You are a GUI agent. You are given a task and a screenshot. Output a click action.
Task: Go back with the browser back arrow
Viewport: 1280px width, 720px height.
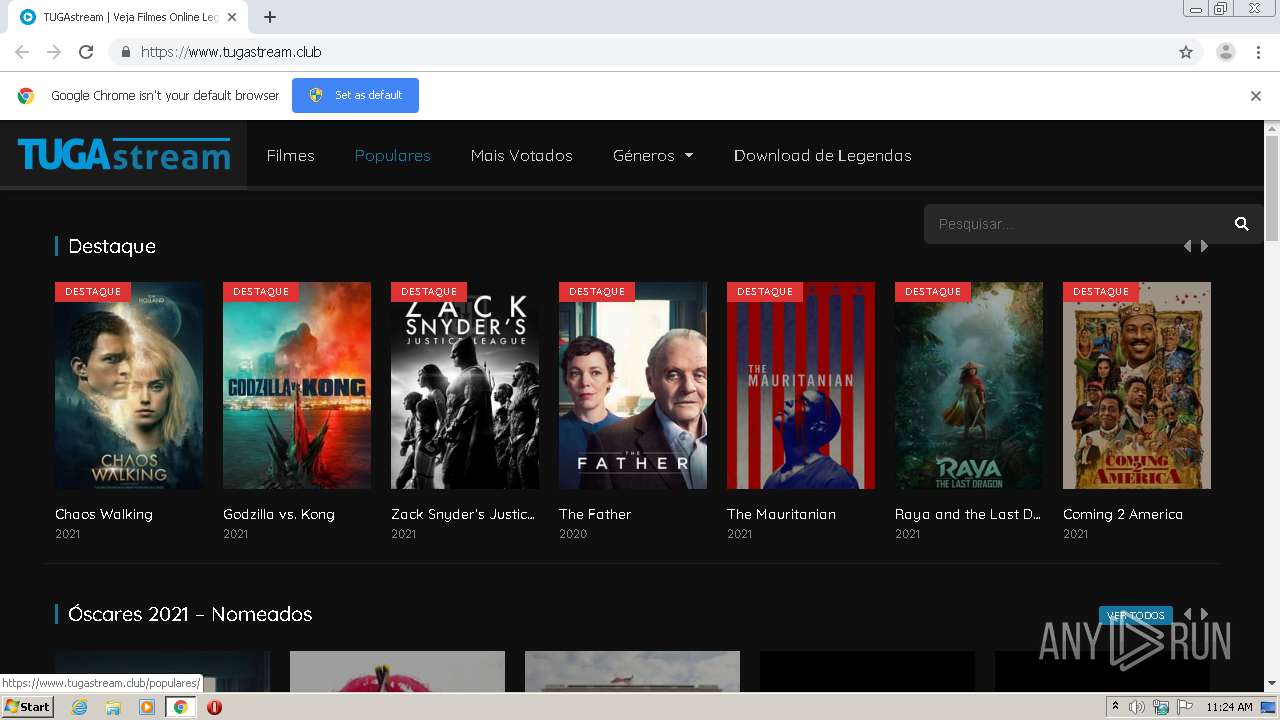[x=22, y=52]
